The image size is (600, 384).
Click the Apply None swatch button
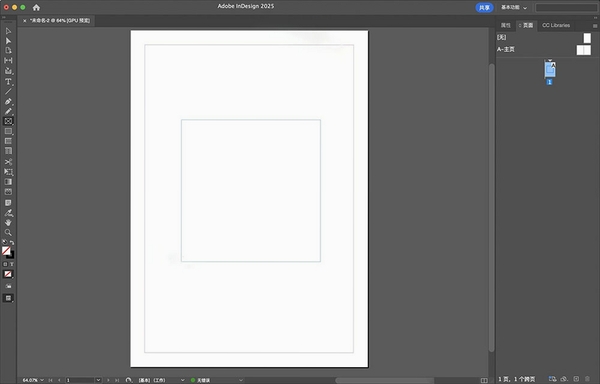8,274
